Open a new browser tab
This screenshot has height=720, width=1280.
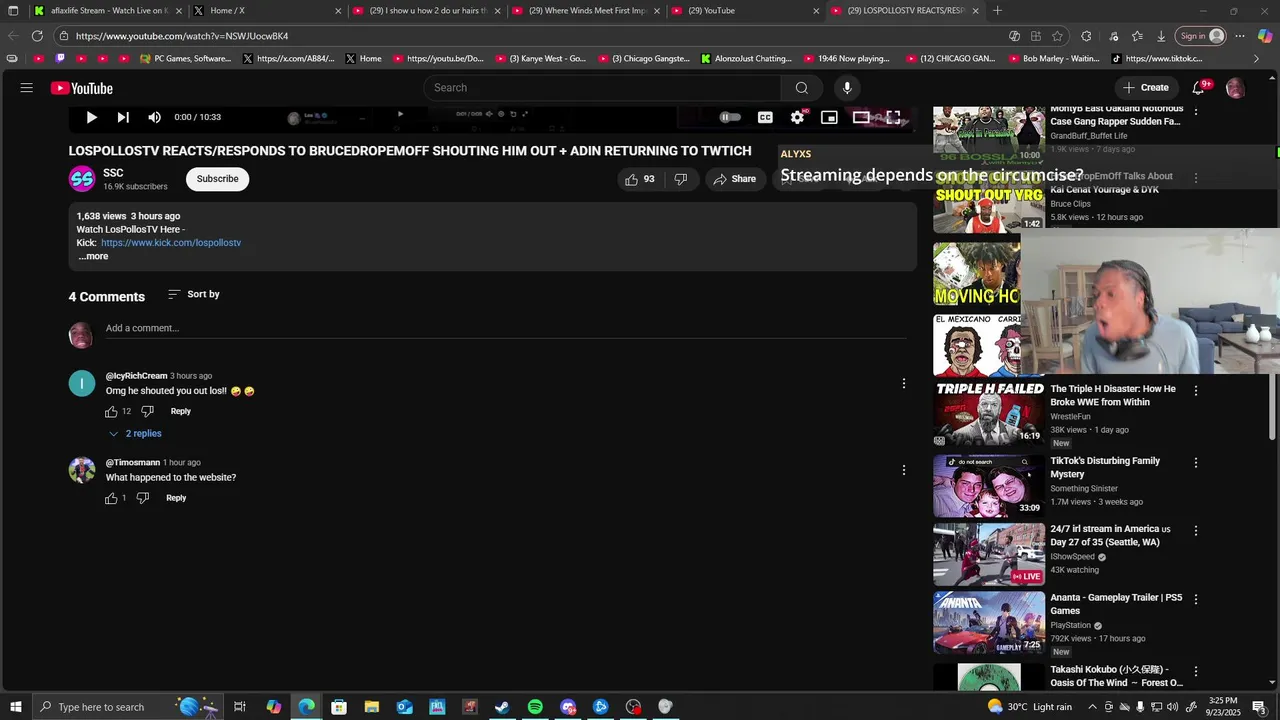click(x=997, y=11)
